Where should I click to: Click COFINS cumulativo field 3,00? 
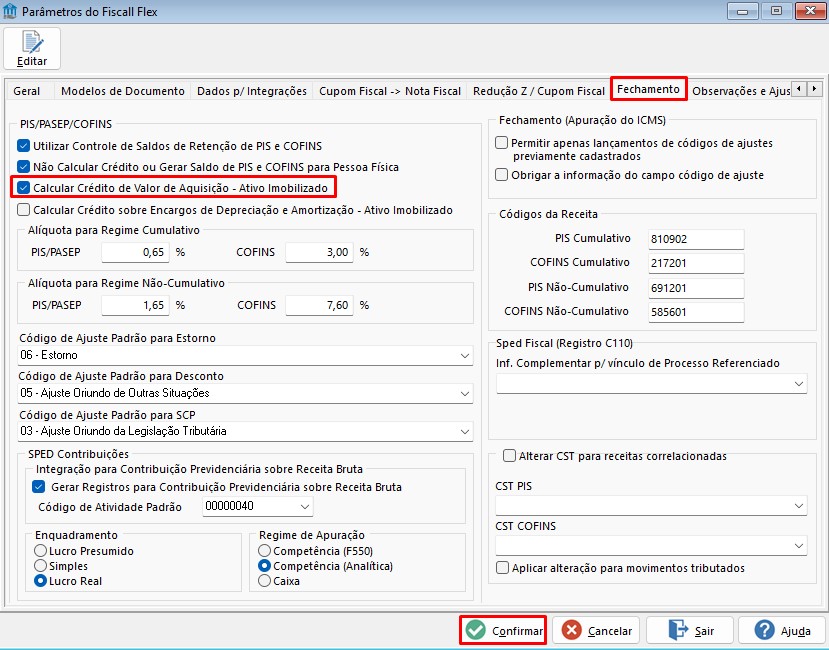tap(319, 252)
